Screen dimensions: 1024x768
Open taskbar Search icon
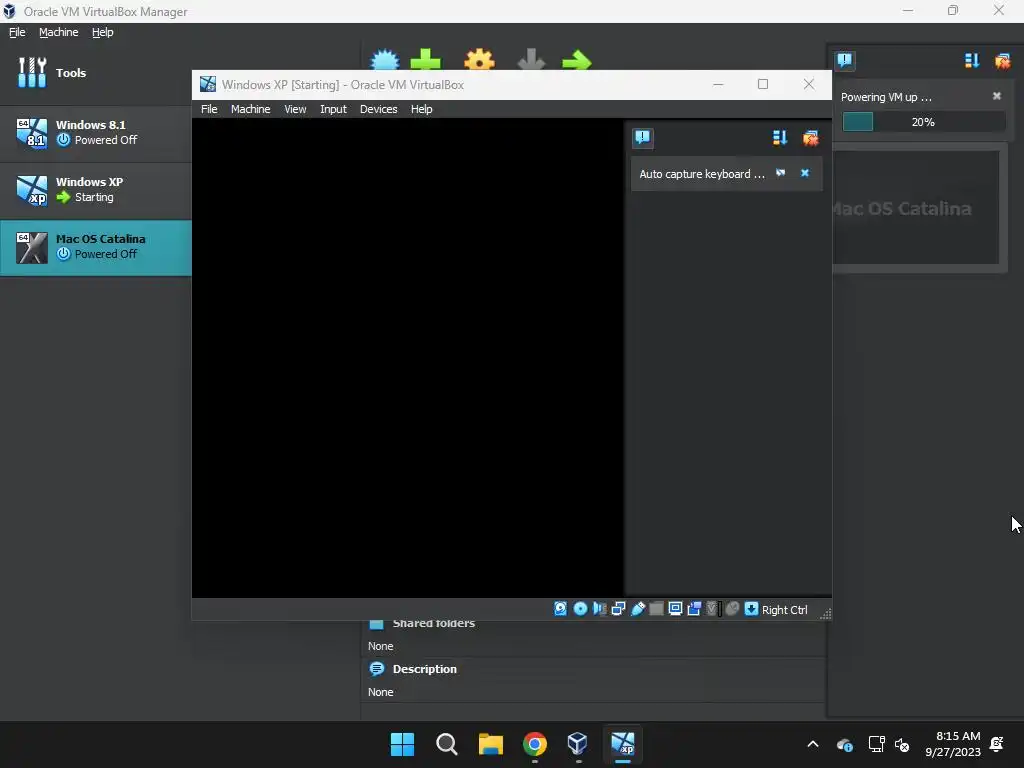coord(447,744)
